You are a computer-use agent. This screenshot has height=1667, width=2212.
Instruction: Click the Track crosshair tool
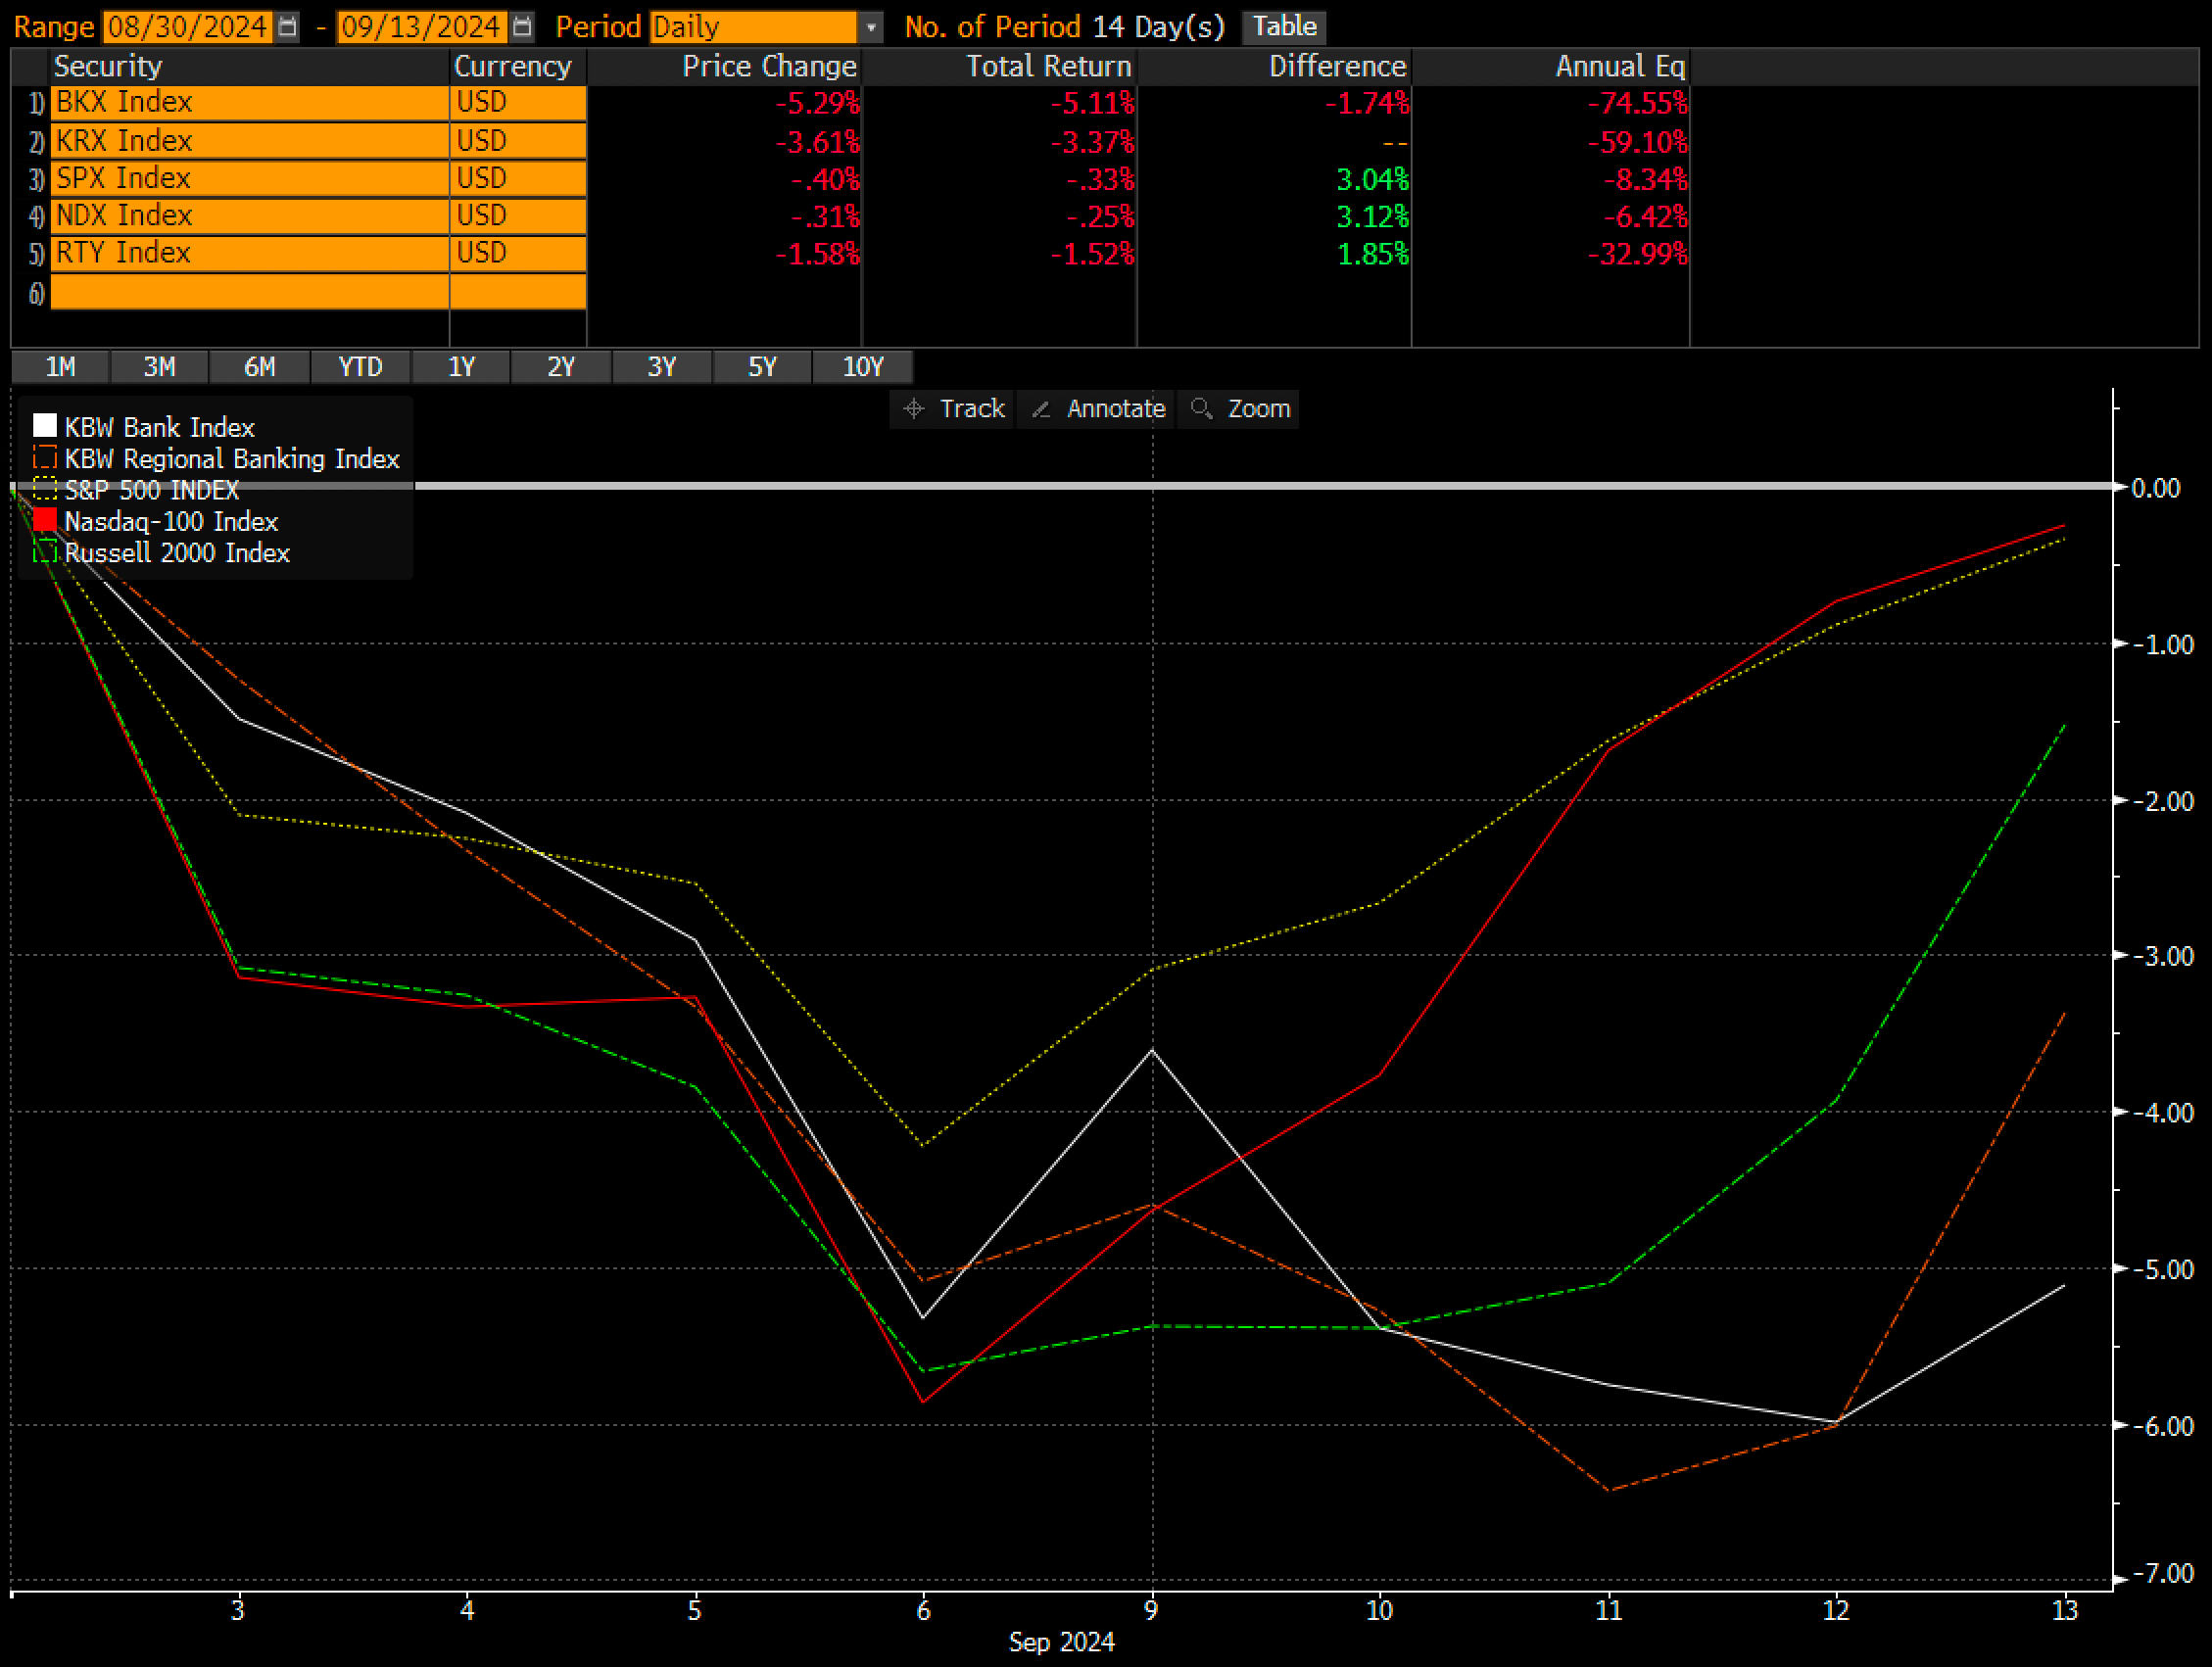pyautogui.click(x=953, y=409)
